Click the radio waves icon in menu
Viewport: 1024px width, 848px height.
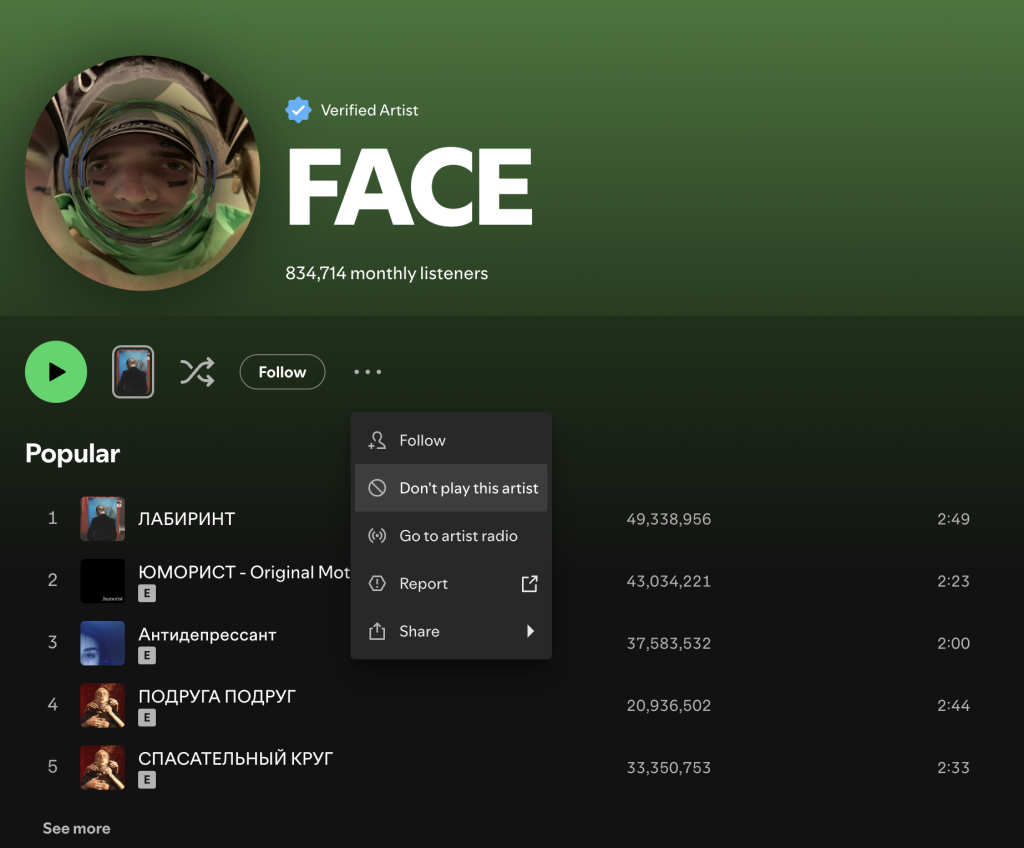(x=377, y=536)
